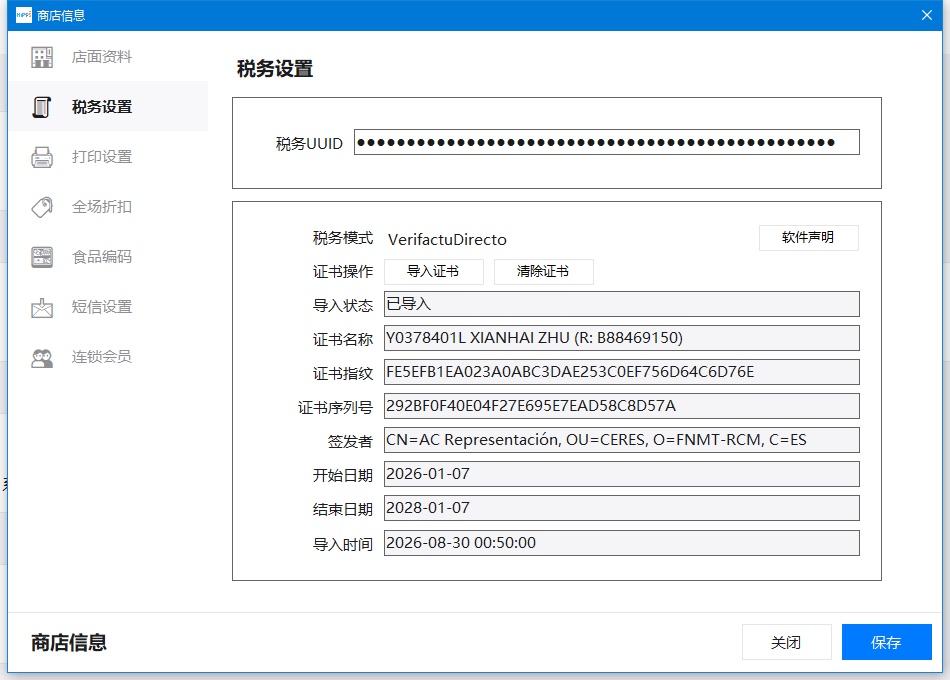Click the 证书指纹 field
Viewport: 950px width, 680px height.
coord(622,372)
